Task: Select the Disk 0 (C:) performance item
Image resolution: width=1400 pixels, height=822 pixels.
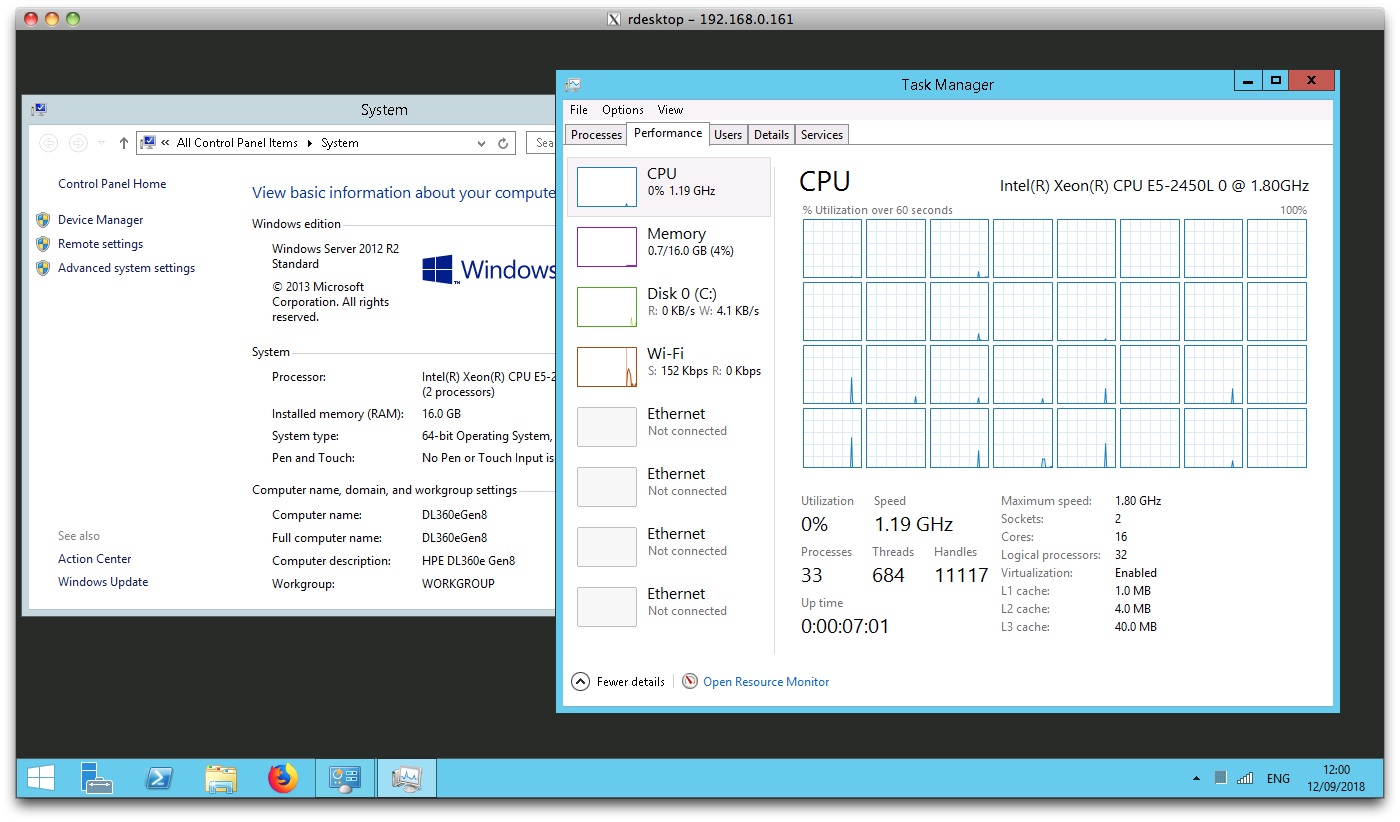Action: tap(669, 307)
